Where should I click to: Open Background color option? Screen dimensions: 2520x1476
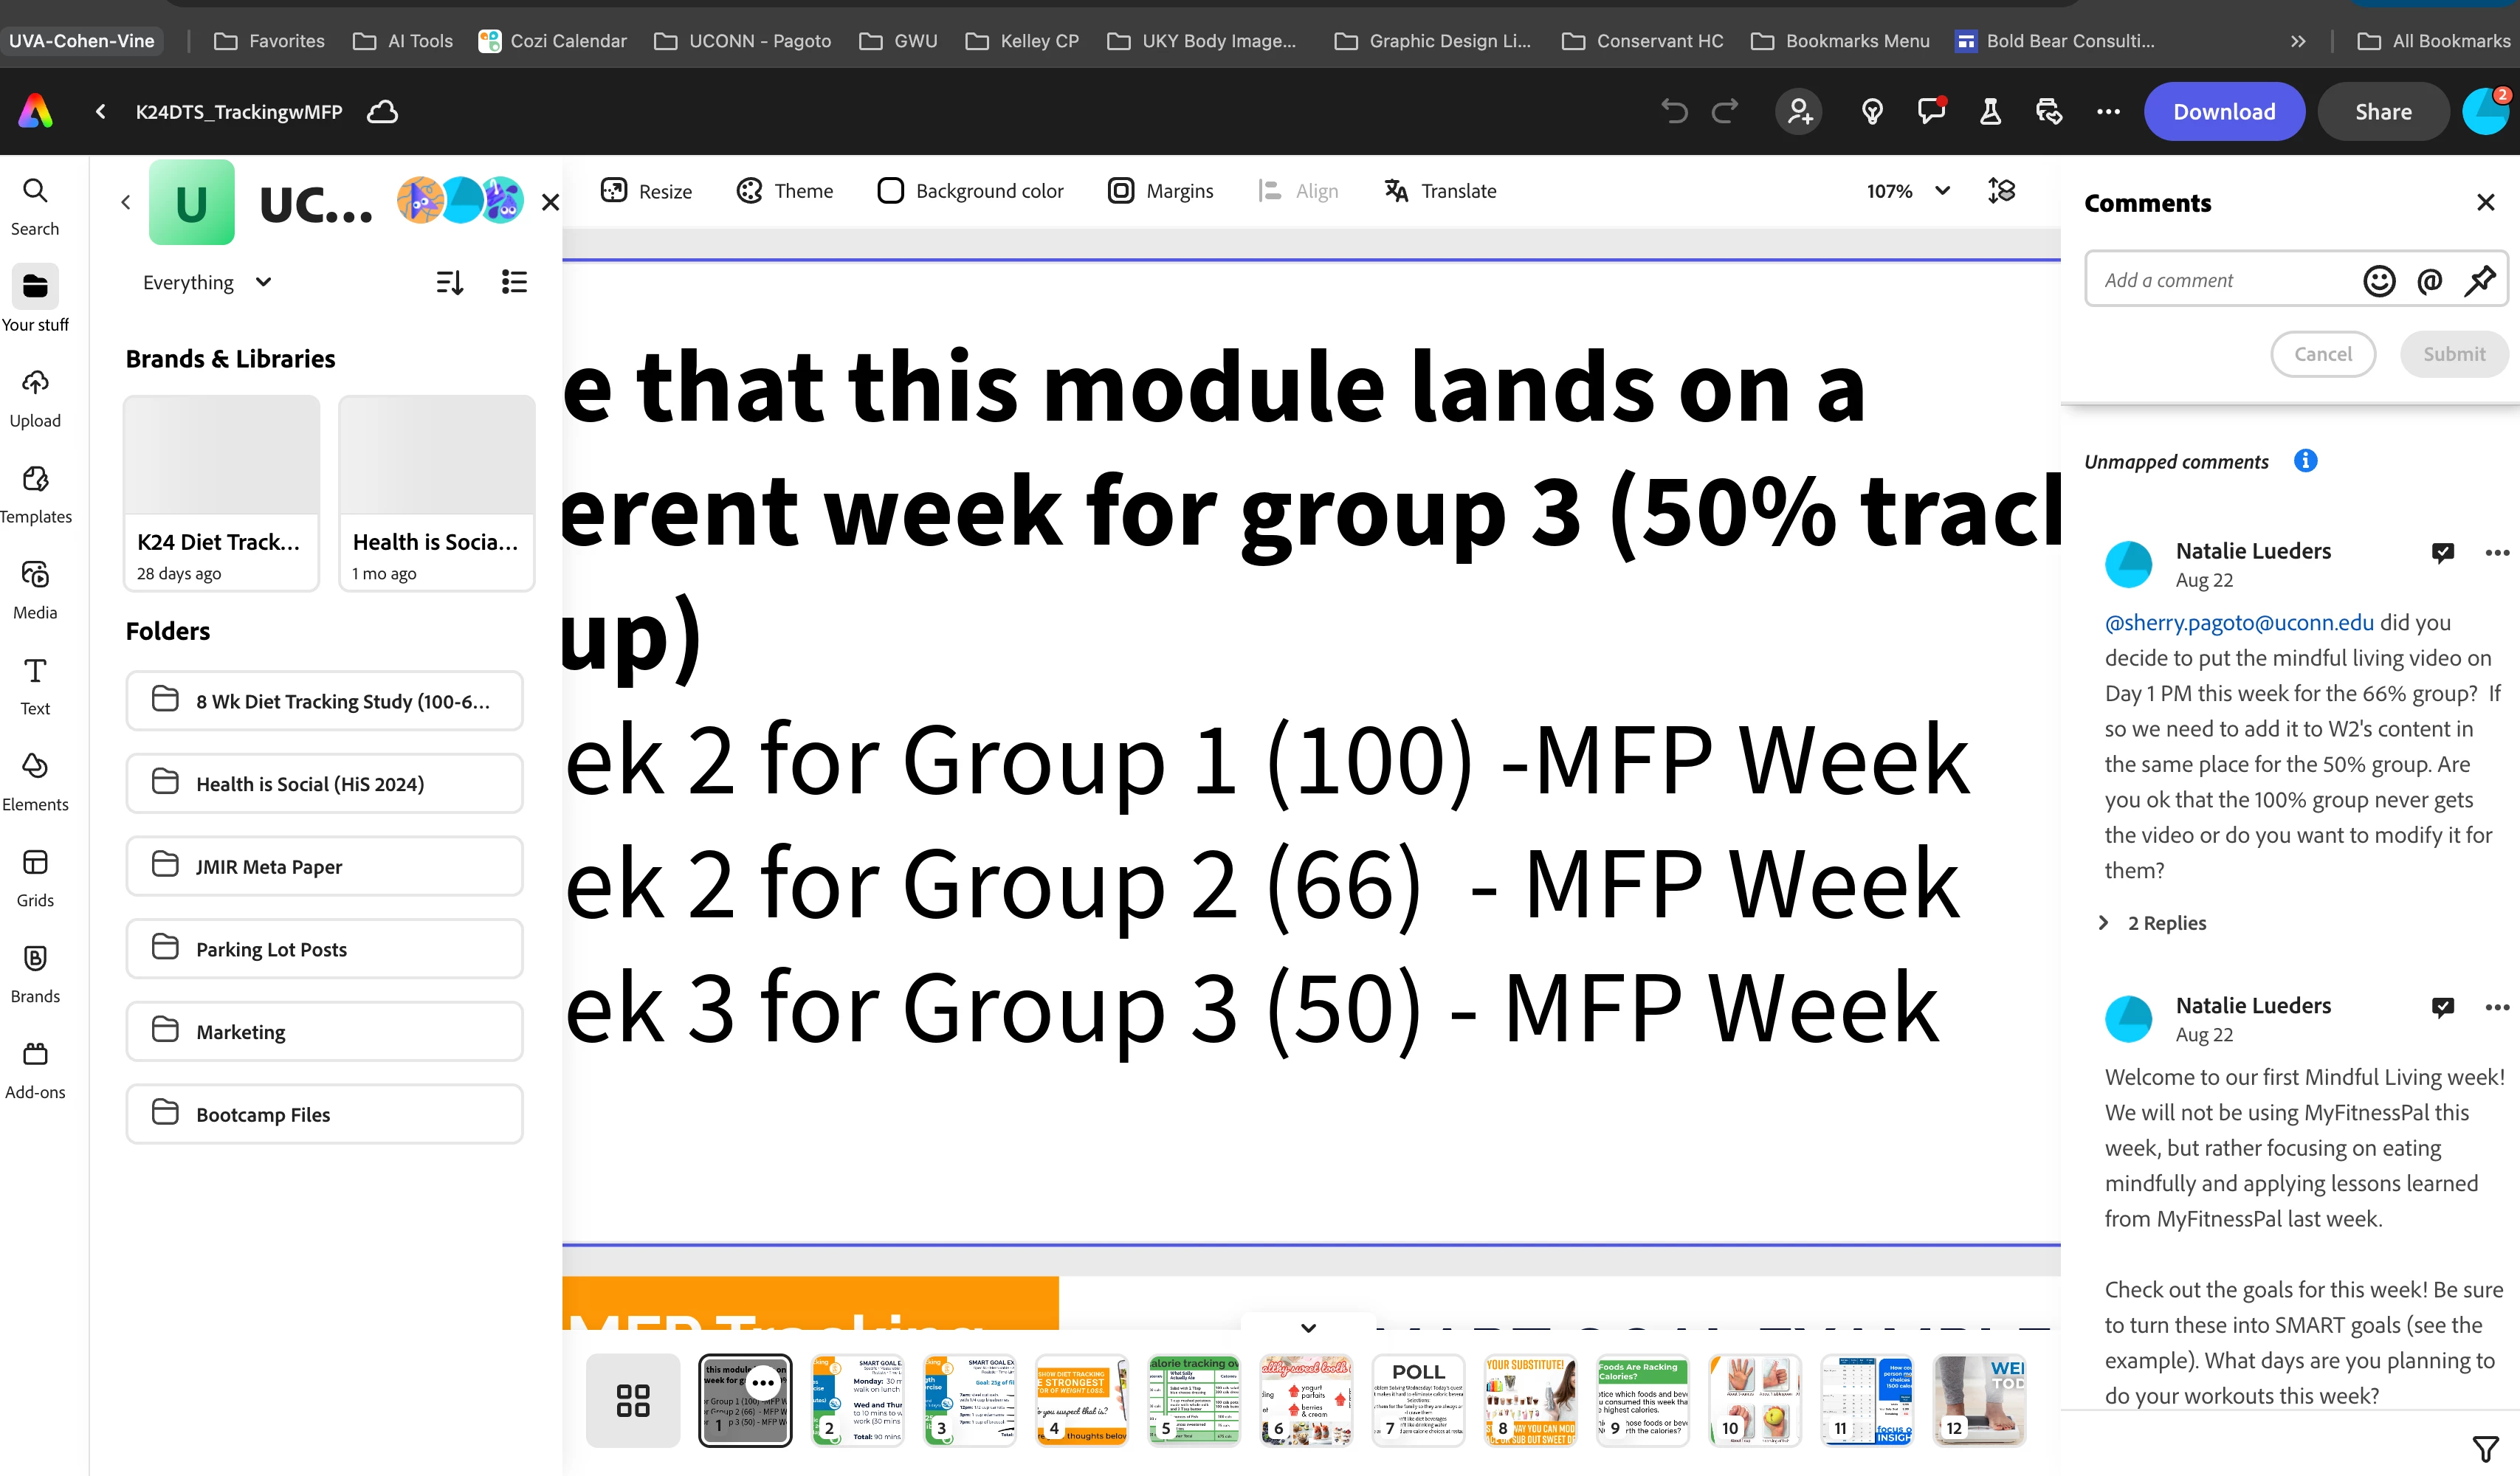970,191
